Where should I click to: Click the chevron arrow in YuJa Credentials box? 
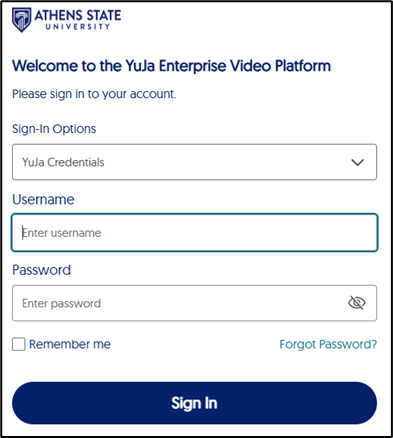coord(357,162)
